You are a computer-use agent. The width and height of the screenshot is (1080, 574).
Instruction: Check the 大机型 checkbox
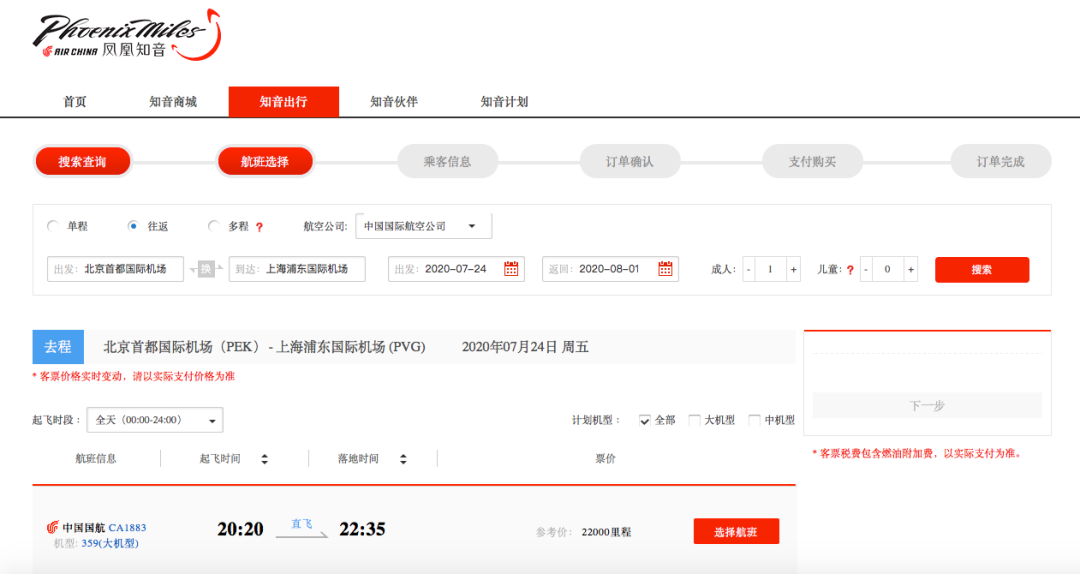694,420
